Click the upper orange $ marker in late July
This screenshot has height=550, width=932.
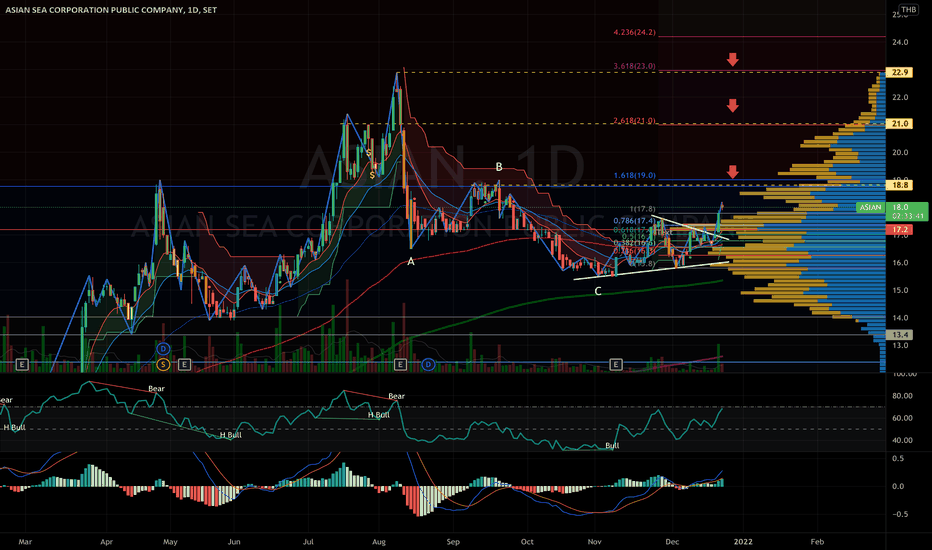(x=369, y=153)
